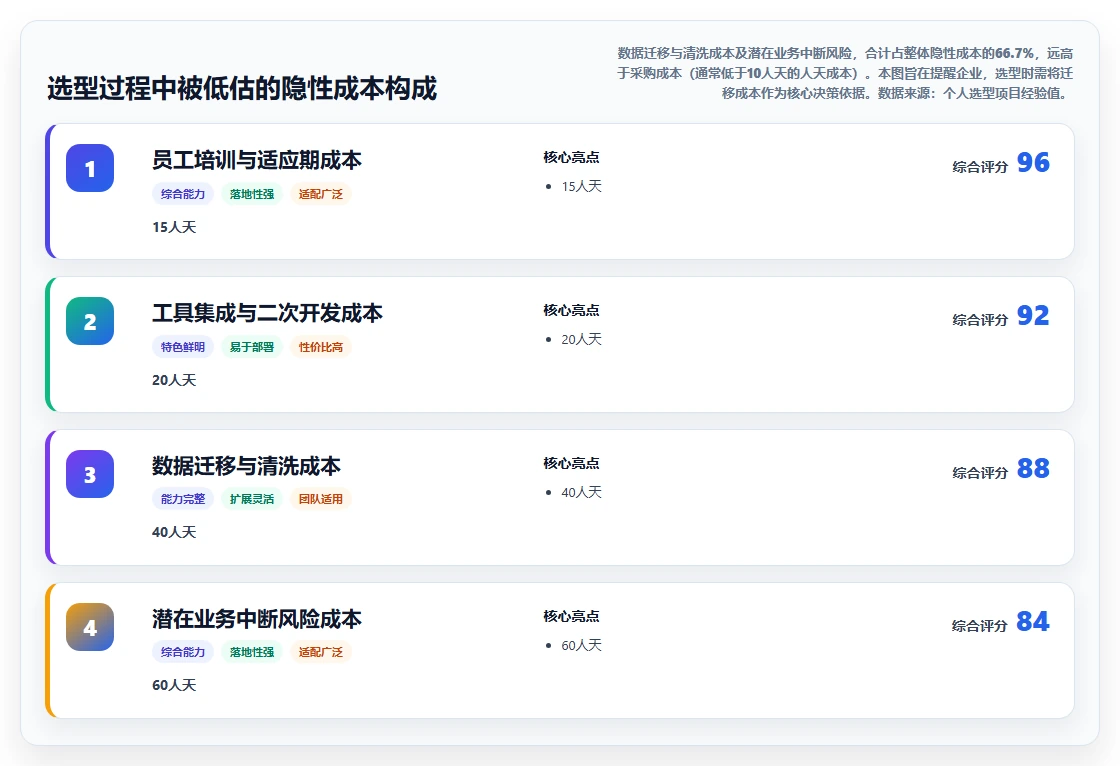Viewport: 1120px width, 766px height.
Task: Click the 核心亮点 heading in card 3
Action: click(x=571, y=463)
